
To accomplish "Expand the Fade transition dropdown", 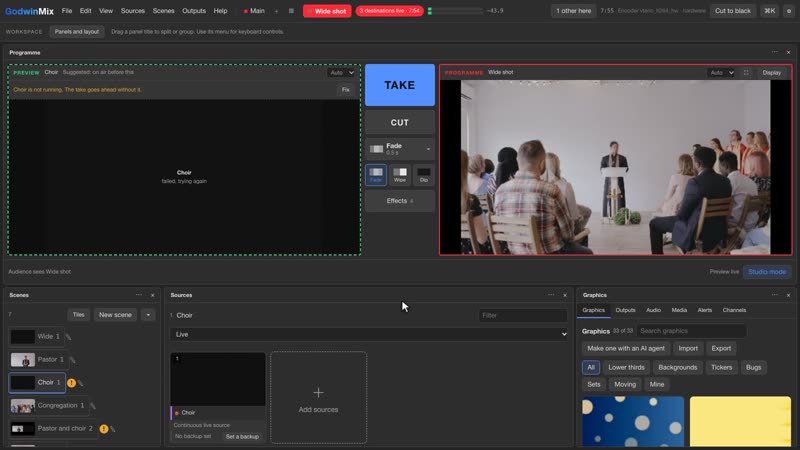I will click(x=399, y=149).
